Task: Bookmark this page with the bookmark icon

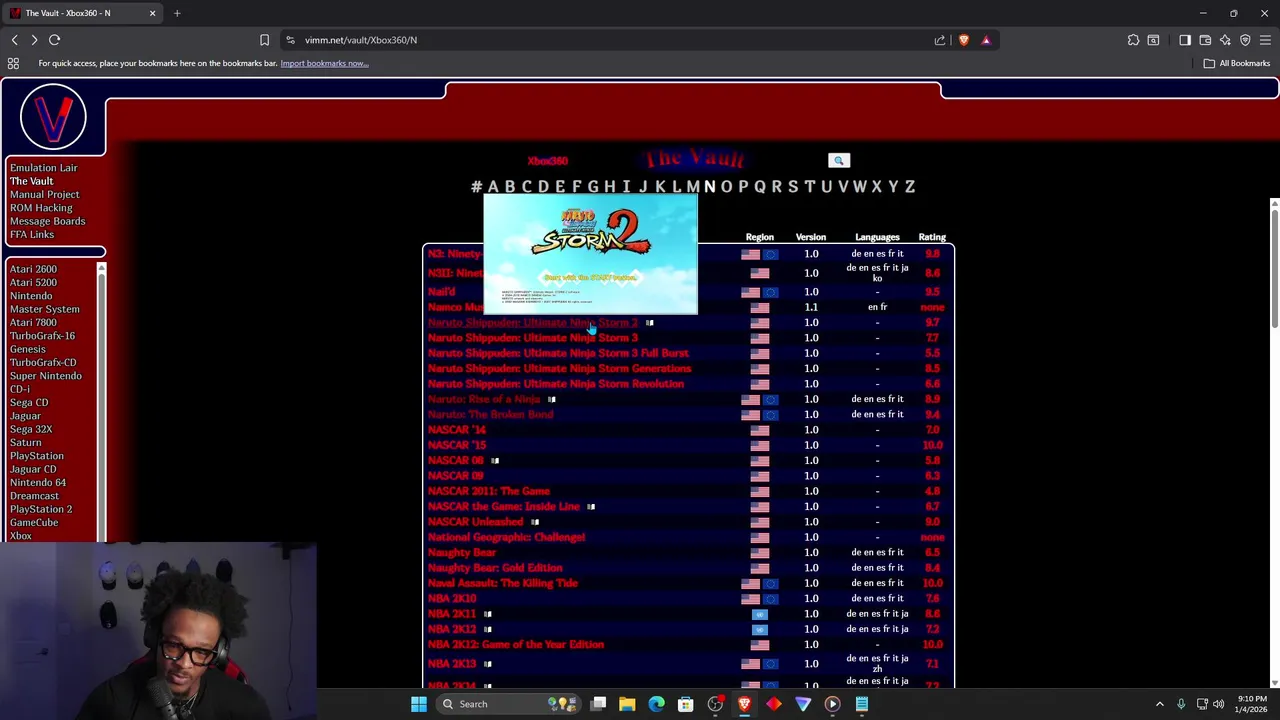Action: 264,40
